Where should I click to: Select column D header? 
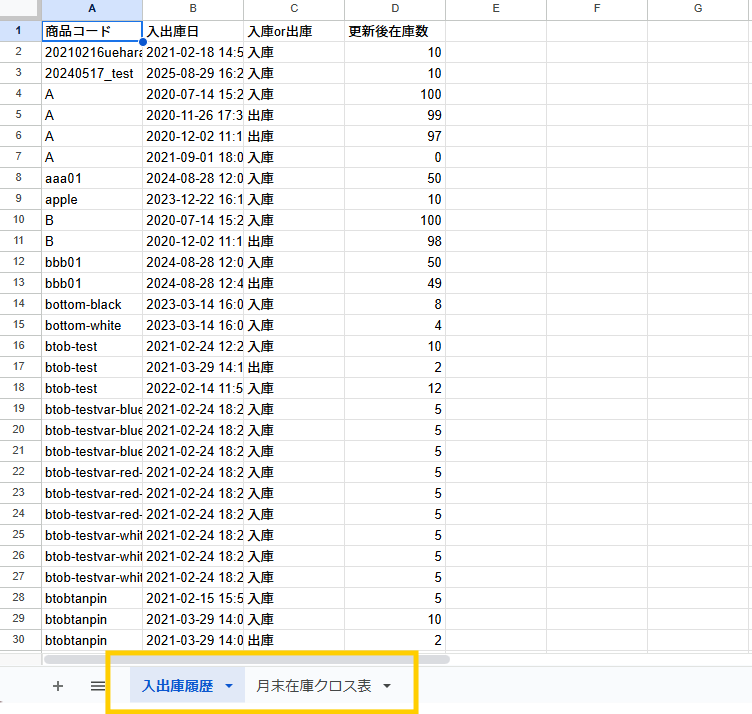click(395, 9)
